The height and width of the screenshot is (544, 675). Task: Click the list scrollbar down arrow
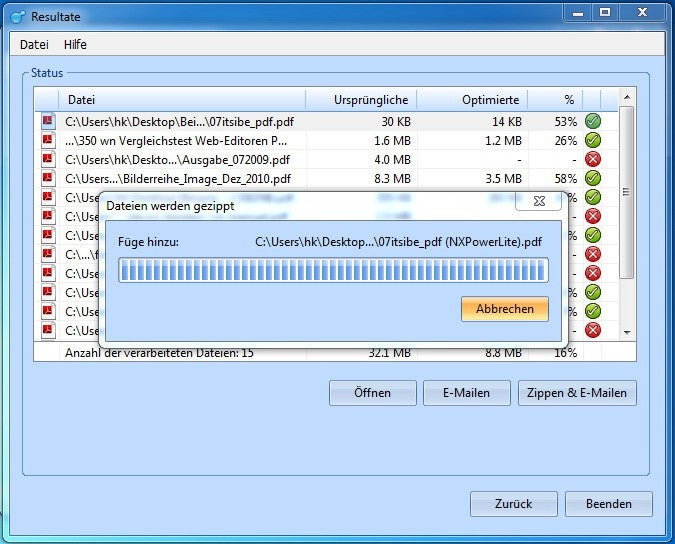click(x=627, y=333)
